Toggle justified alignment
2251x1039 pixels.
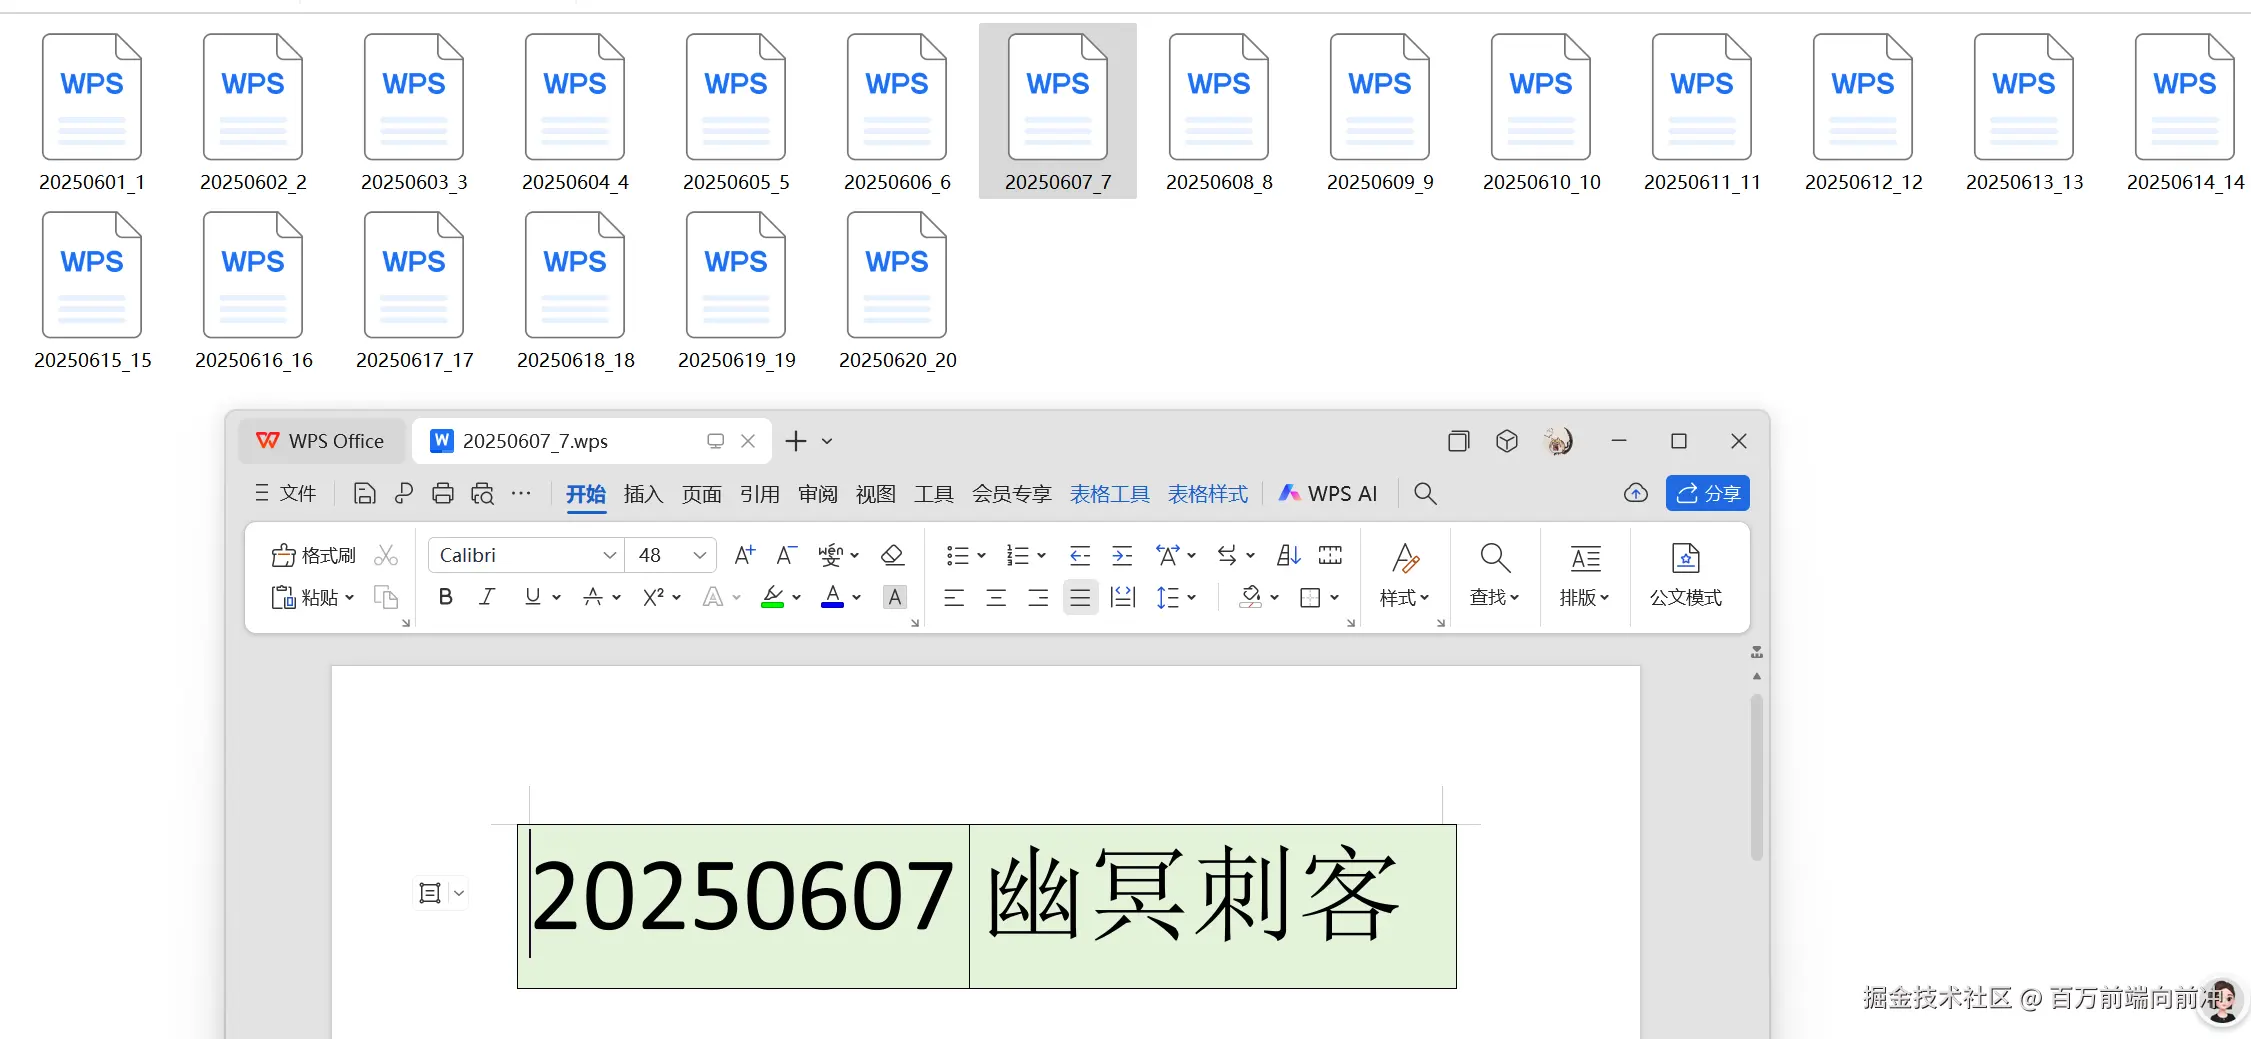[1080, 598]
